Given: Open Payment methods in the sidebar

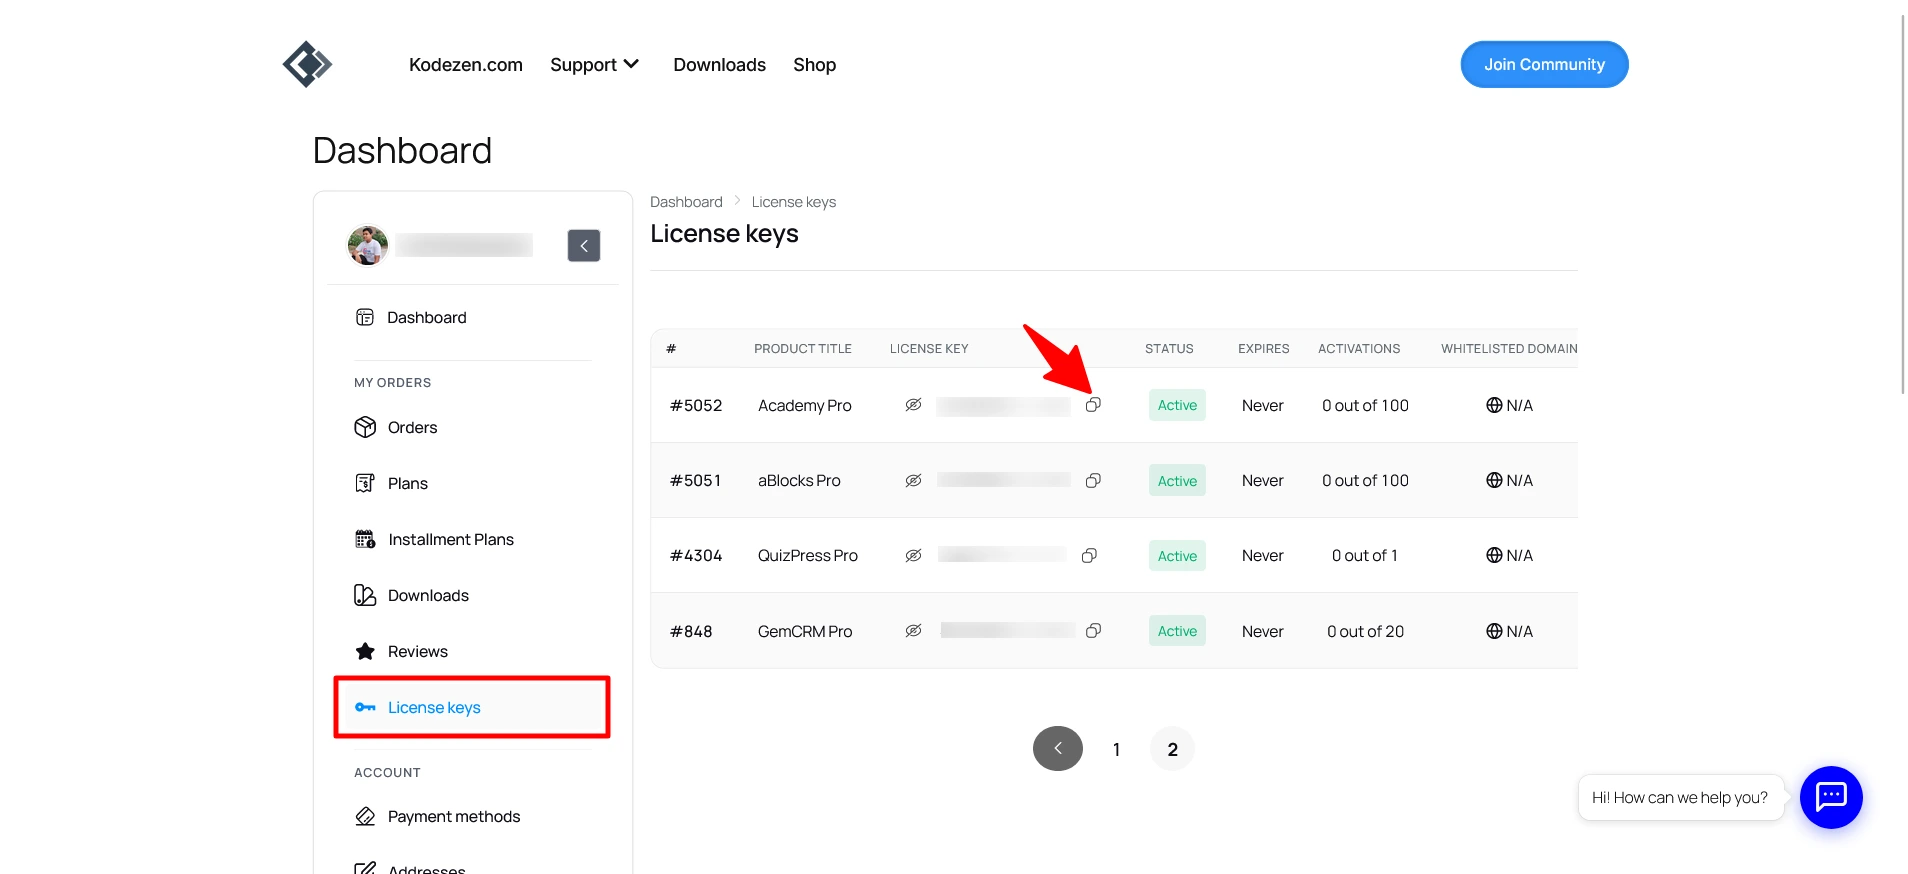Looking at the screenshot, I should tap(437, 816).
